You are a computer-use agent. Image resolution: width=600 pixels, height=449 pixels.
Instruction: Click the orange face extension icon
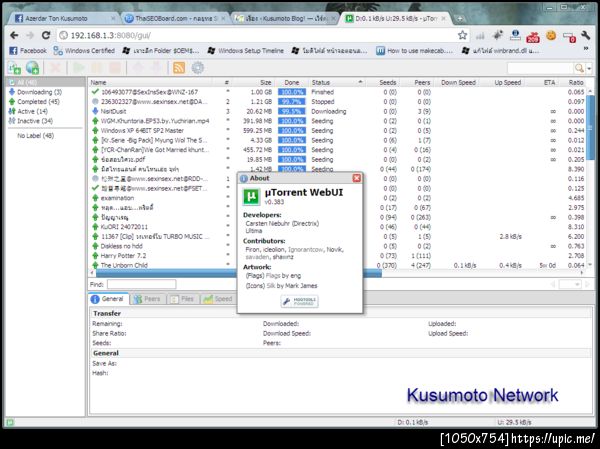pyautogui.click(x=551, y=36)
